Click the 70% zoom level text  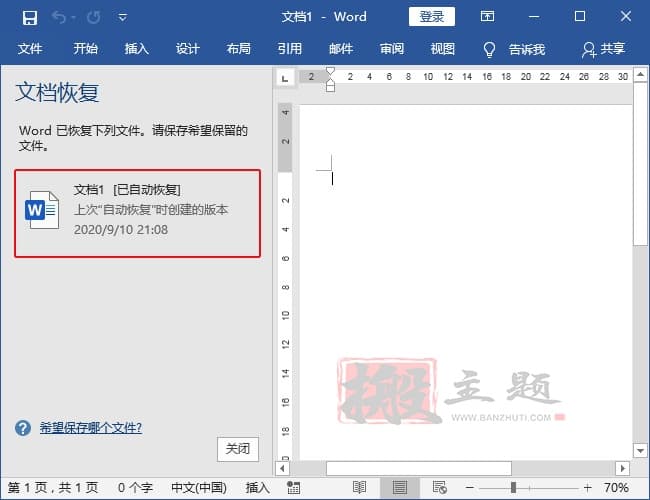(616, 488)
